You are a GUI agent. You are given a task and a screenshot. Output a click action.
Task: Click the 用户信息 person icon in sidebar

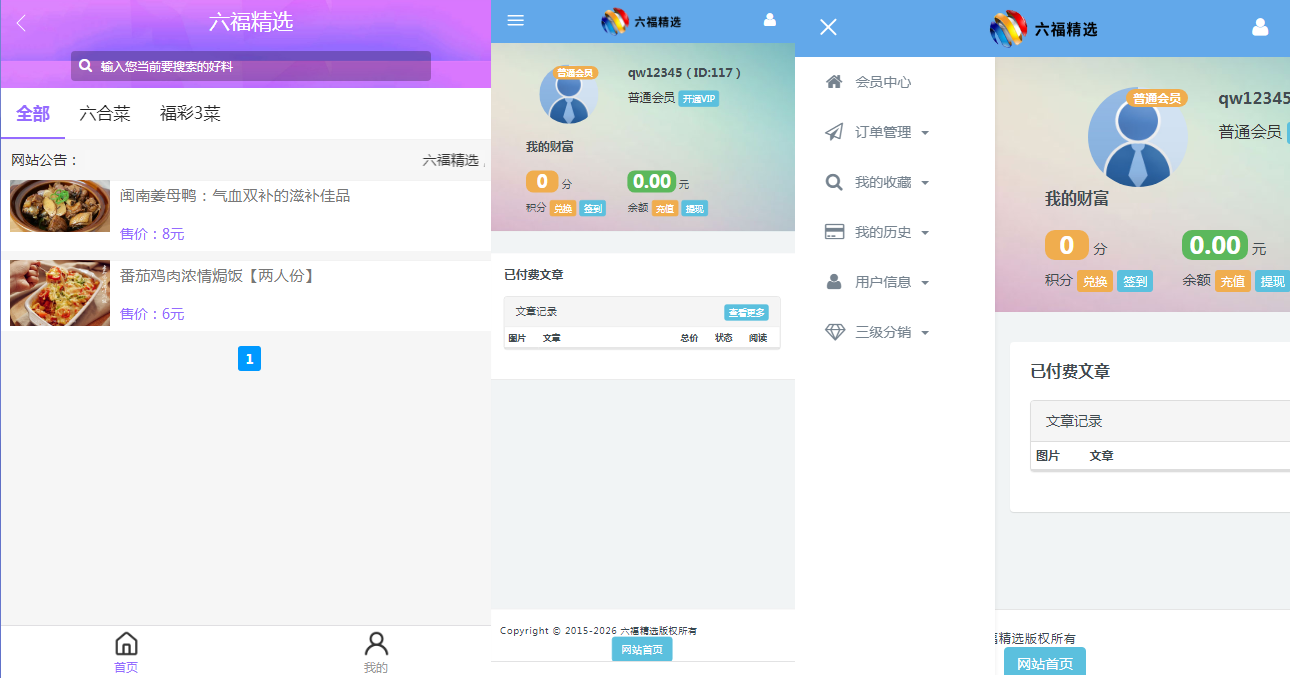834,282
